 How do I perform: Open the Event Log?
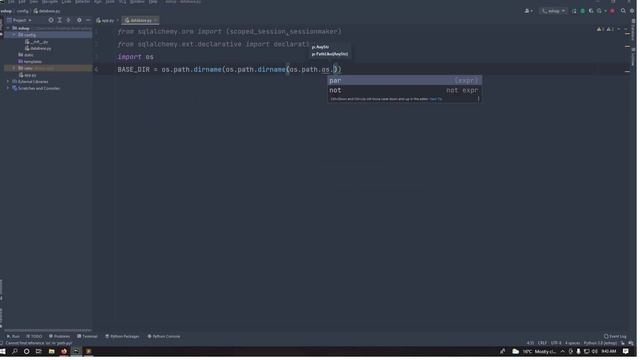coord(616,337)
